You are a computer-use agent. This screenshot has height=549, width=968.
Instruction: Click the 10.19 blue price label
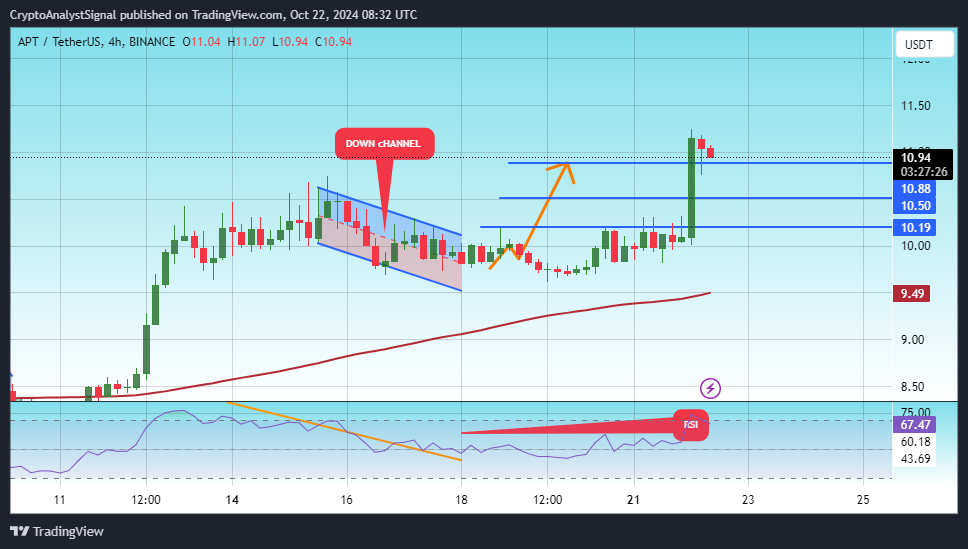(916, 227)
